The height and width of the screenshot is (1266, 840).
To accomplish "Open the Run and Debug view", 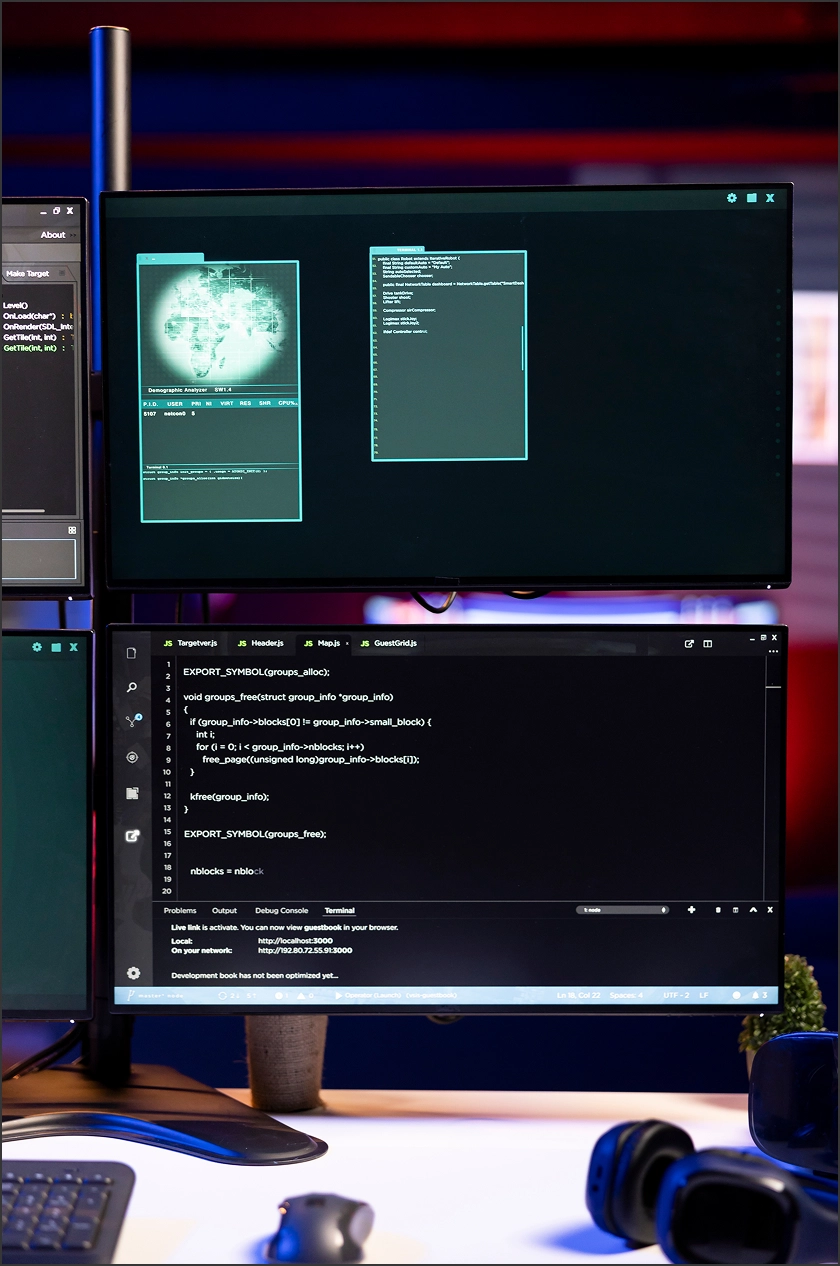I will pyautogui.click(x=131, y=757).
